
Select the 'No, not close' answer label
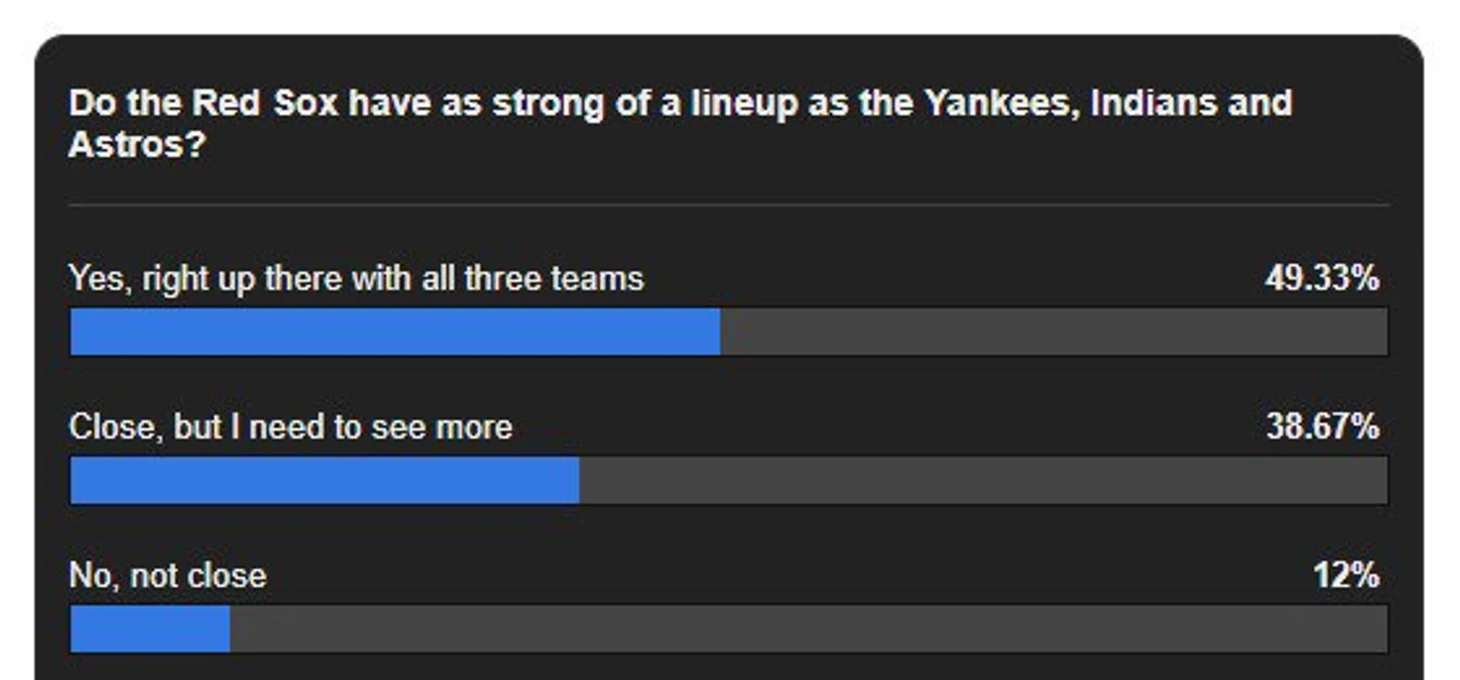pos(167,575)
